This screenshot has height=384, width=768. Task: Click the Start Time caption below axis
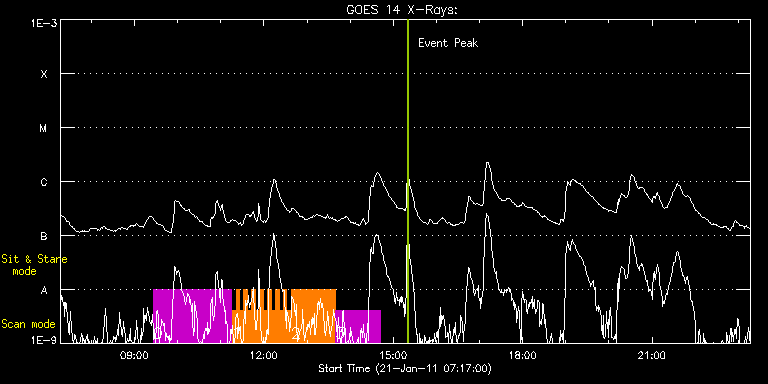coord(405,368)
